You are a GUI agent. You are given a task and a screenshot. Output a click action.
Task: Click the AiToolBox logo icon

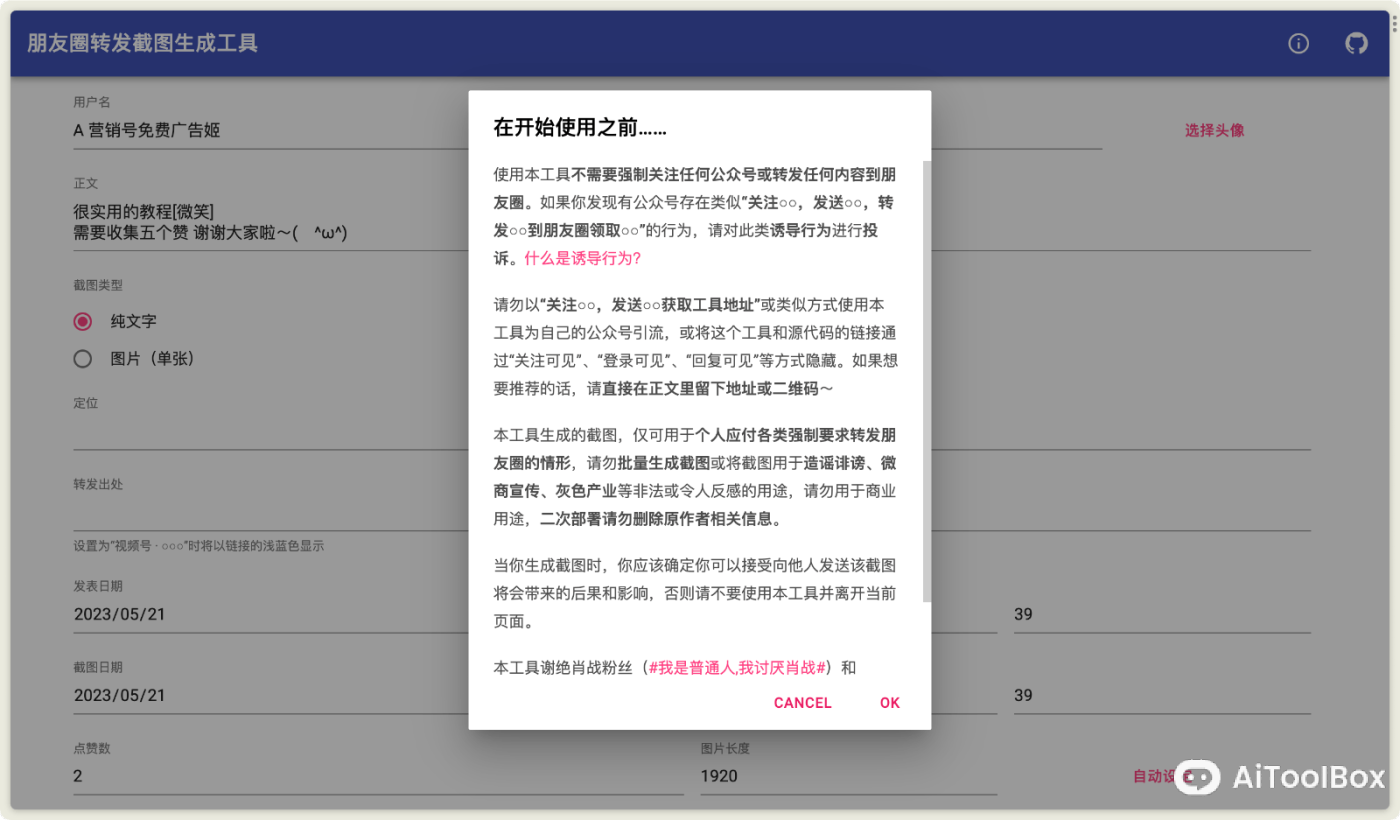click(x=1196, y=777)
